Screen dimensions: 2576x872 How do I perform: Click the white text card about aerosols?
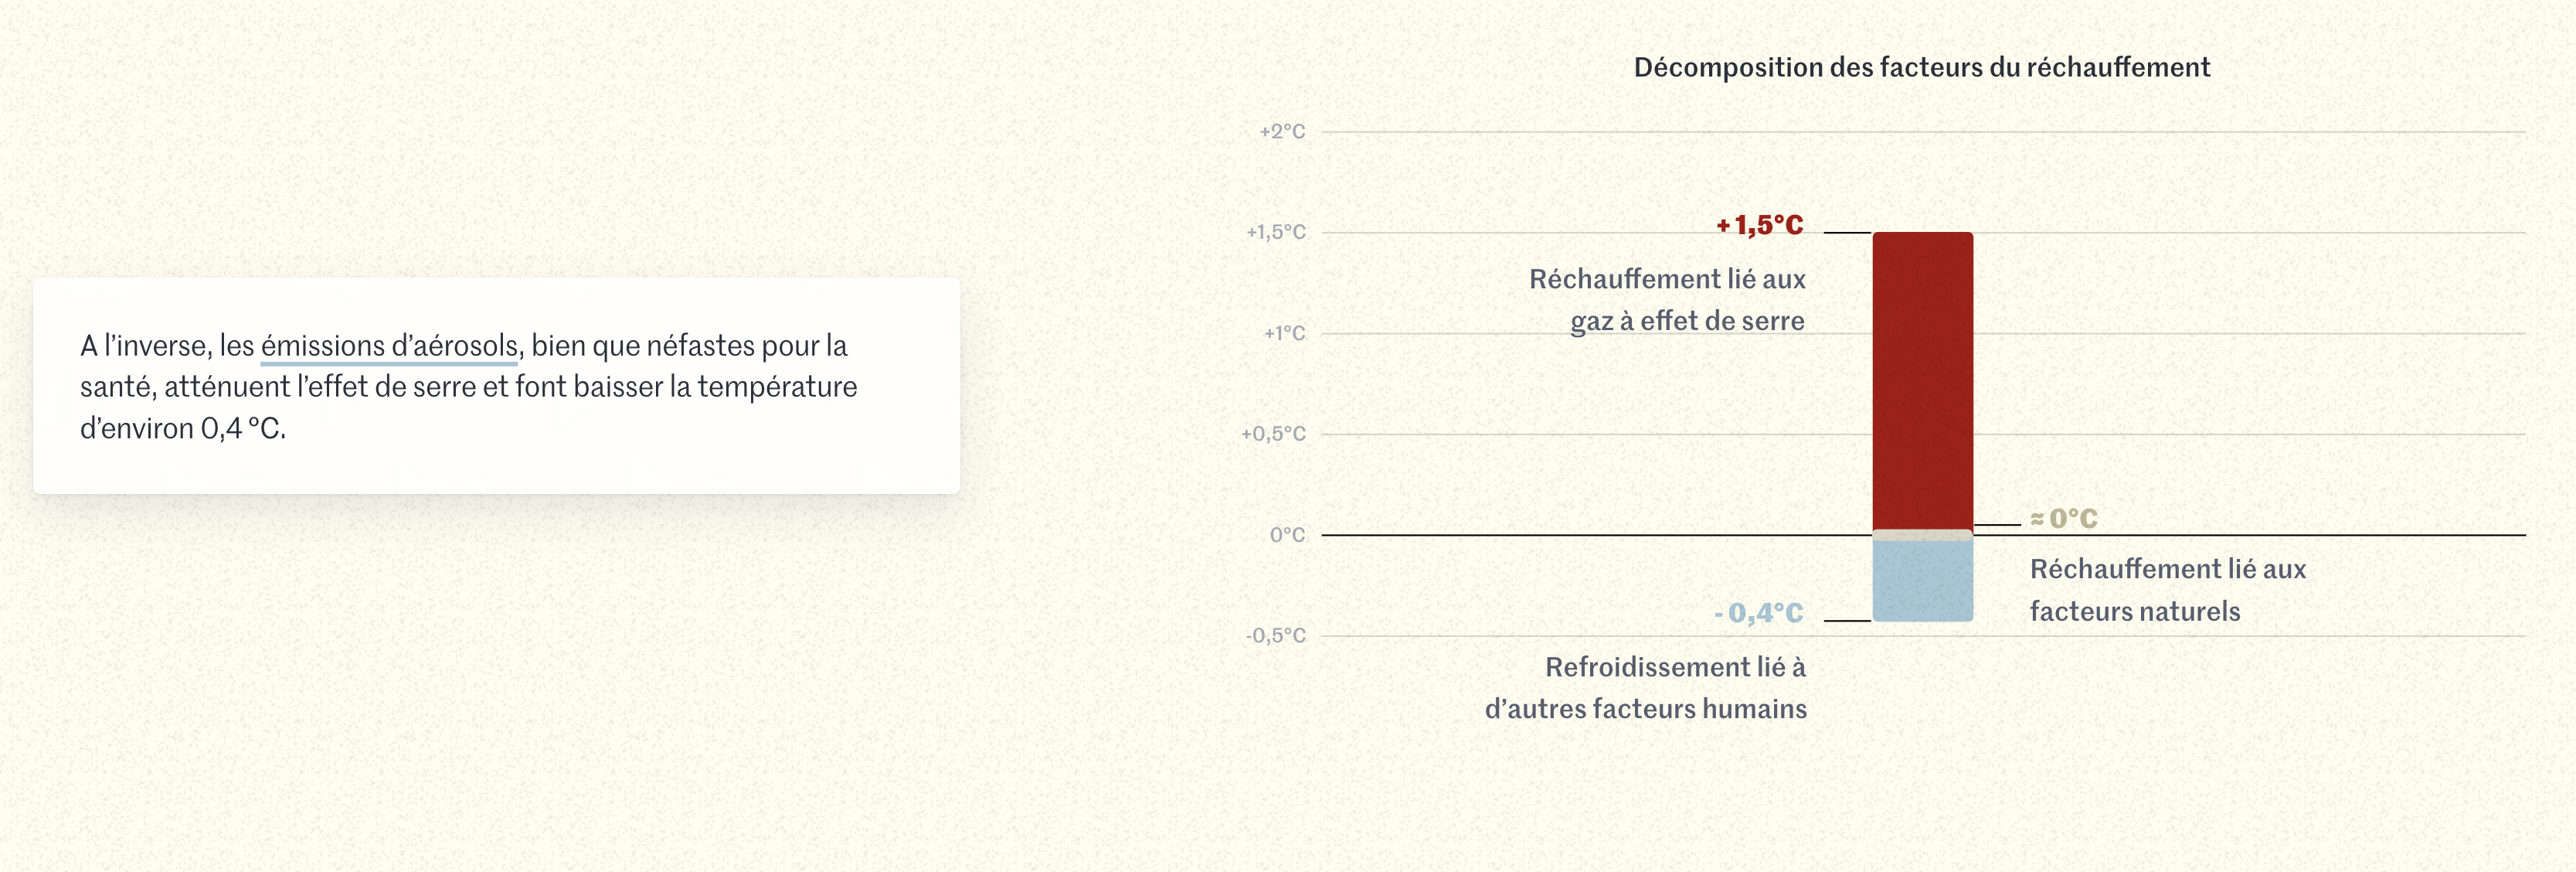click(x=496, y=386)
